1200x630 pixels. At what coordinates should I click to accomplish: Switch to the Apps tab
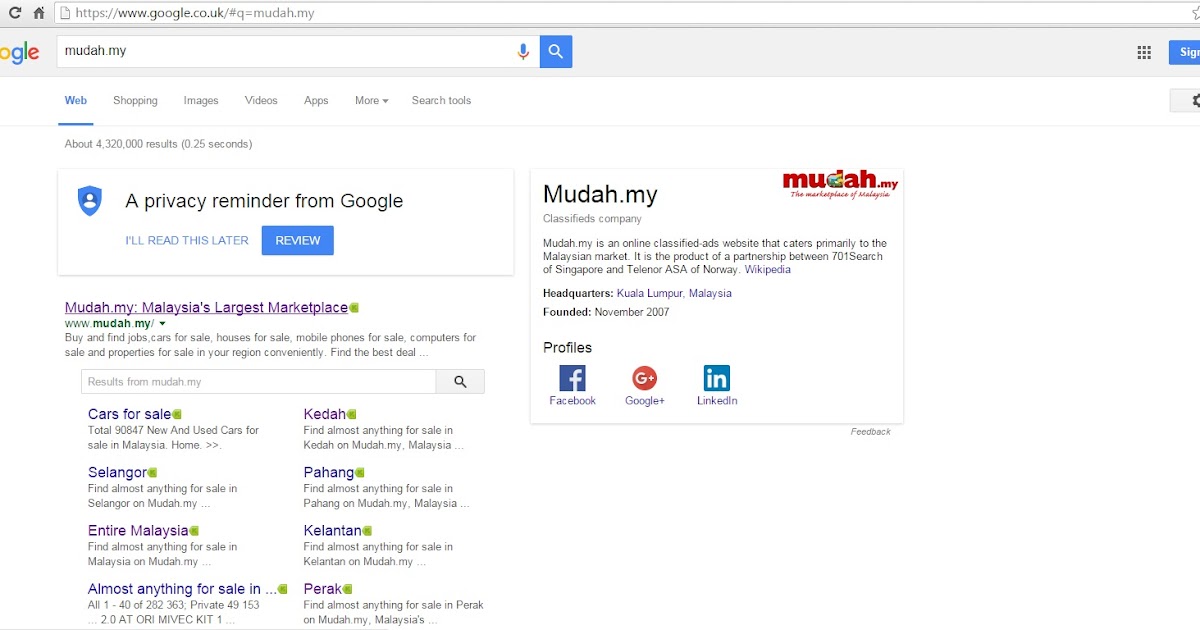[x=316, y=100]
